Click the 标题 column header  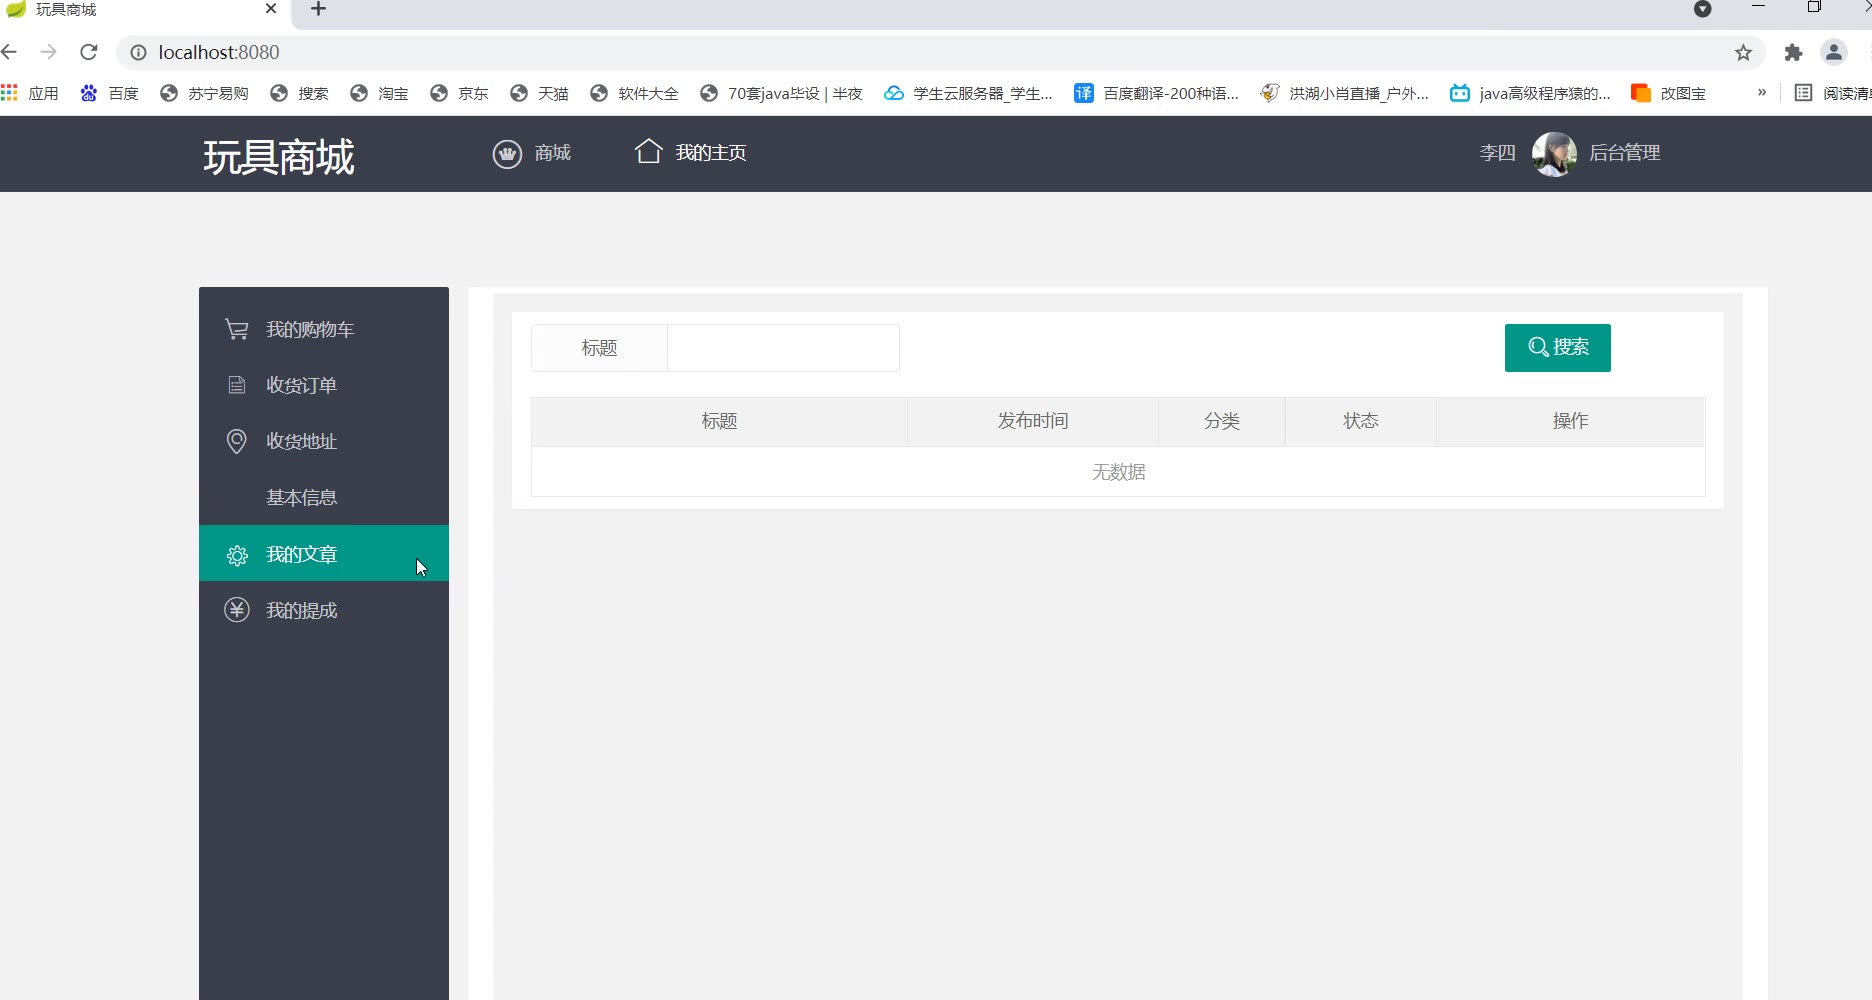coord(719,421)
